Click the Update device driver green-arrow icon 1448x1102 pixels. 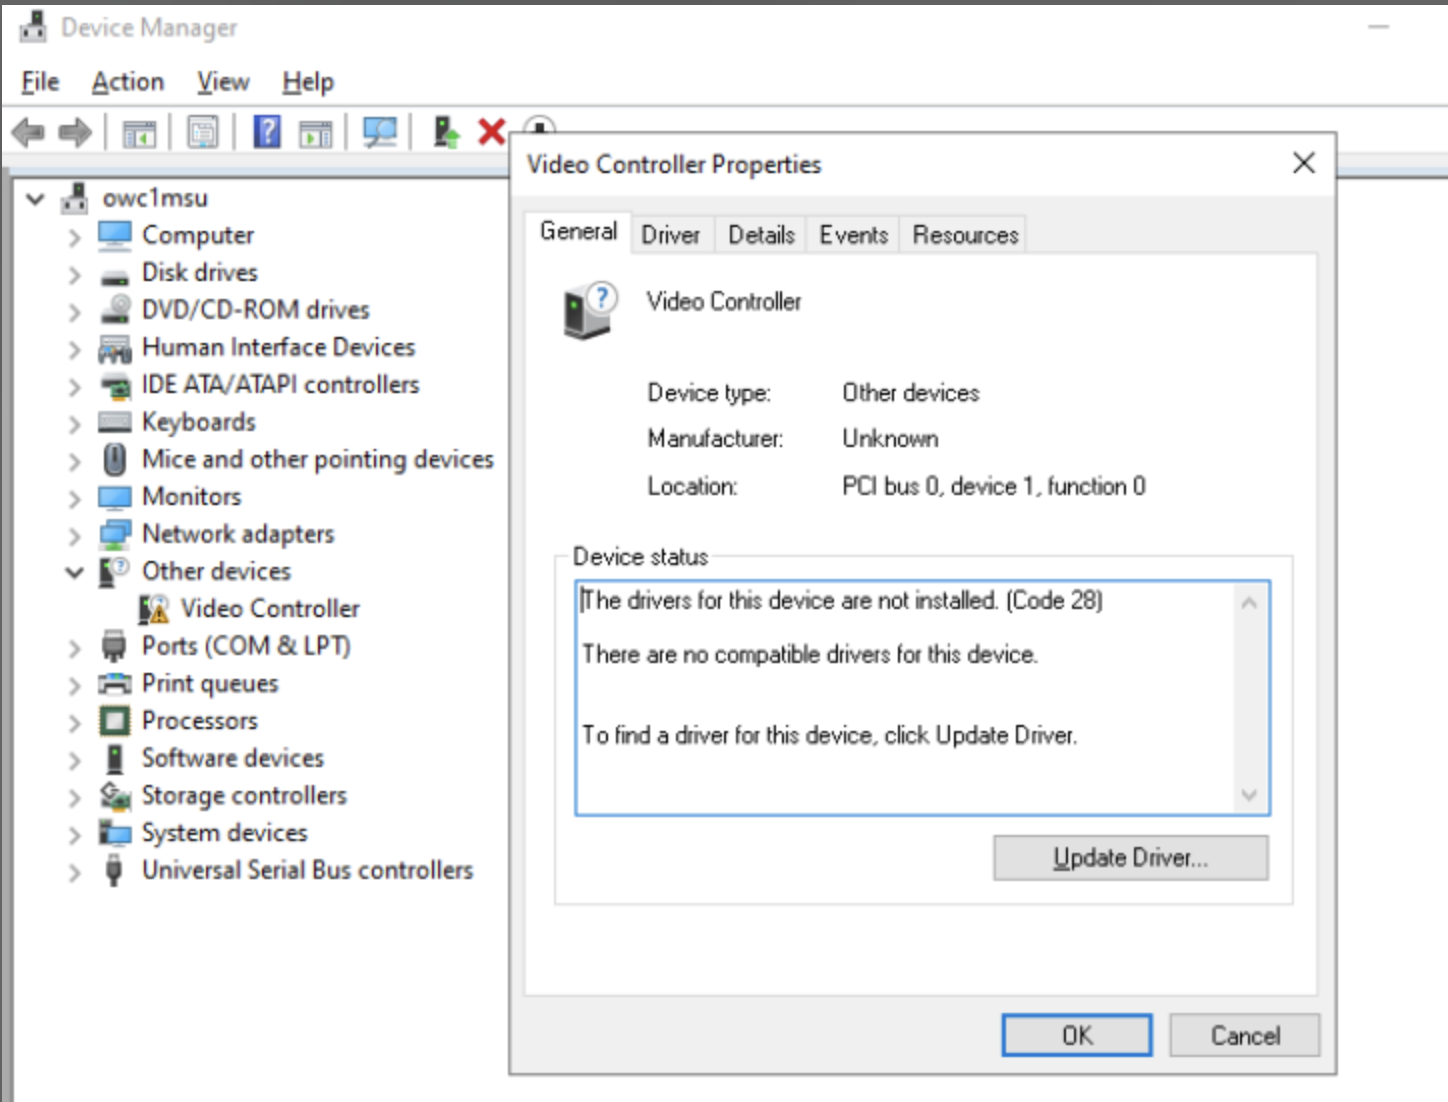(x=445, y=131)
